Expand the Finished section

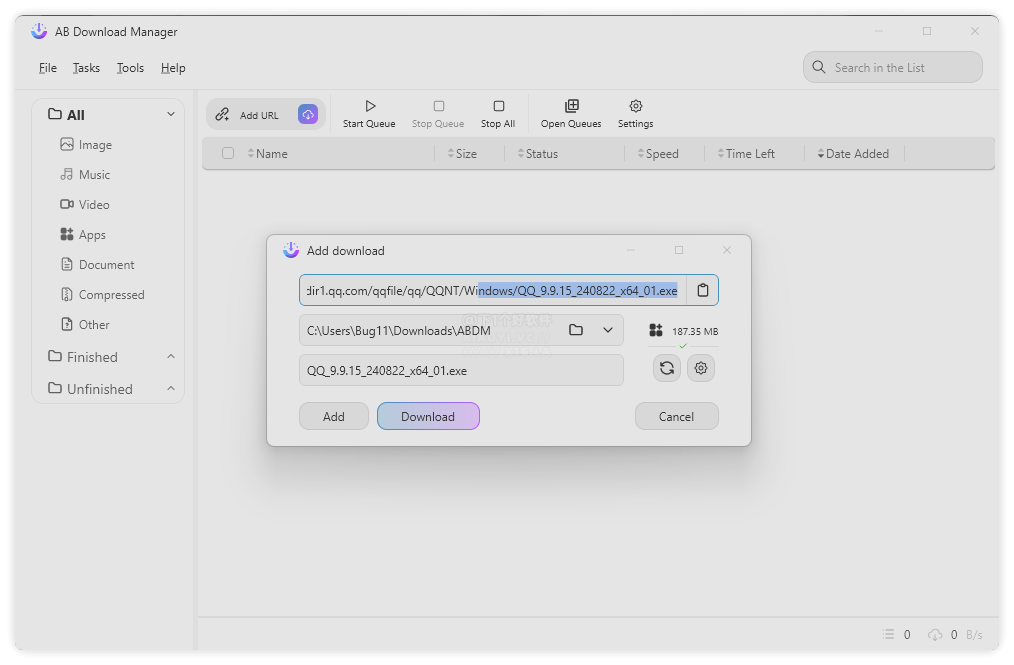[171, 357]
